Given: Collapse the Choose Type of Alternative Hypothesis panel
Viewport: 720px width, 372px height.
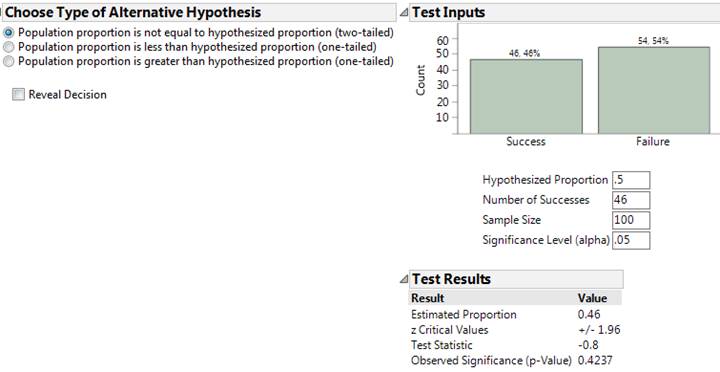Looking at the screenshot, I should coord(1,12).
